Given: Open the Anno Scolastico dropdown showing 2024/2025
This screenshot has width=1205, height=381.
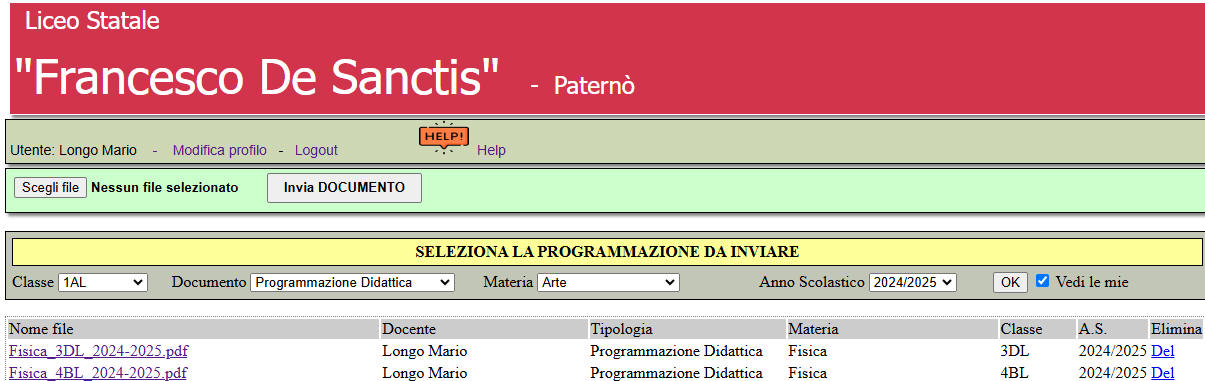Looking at the screenshot, I should pos(913,283).
